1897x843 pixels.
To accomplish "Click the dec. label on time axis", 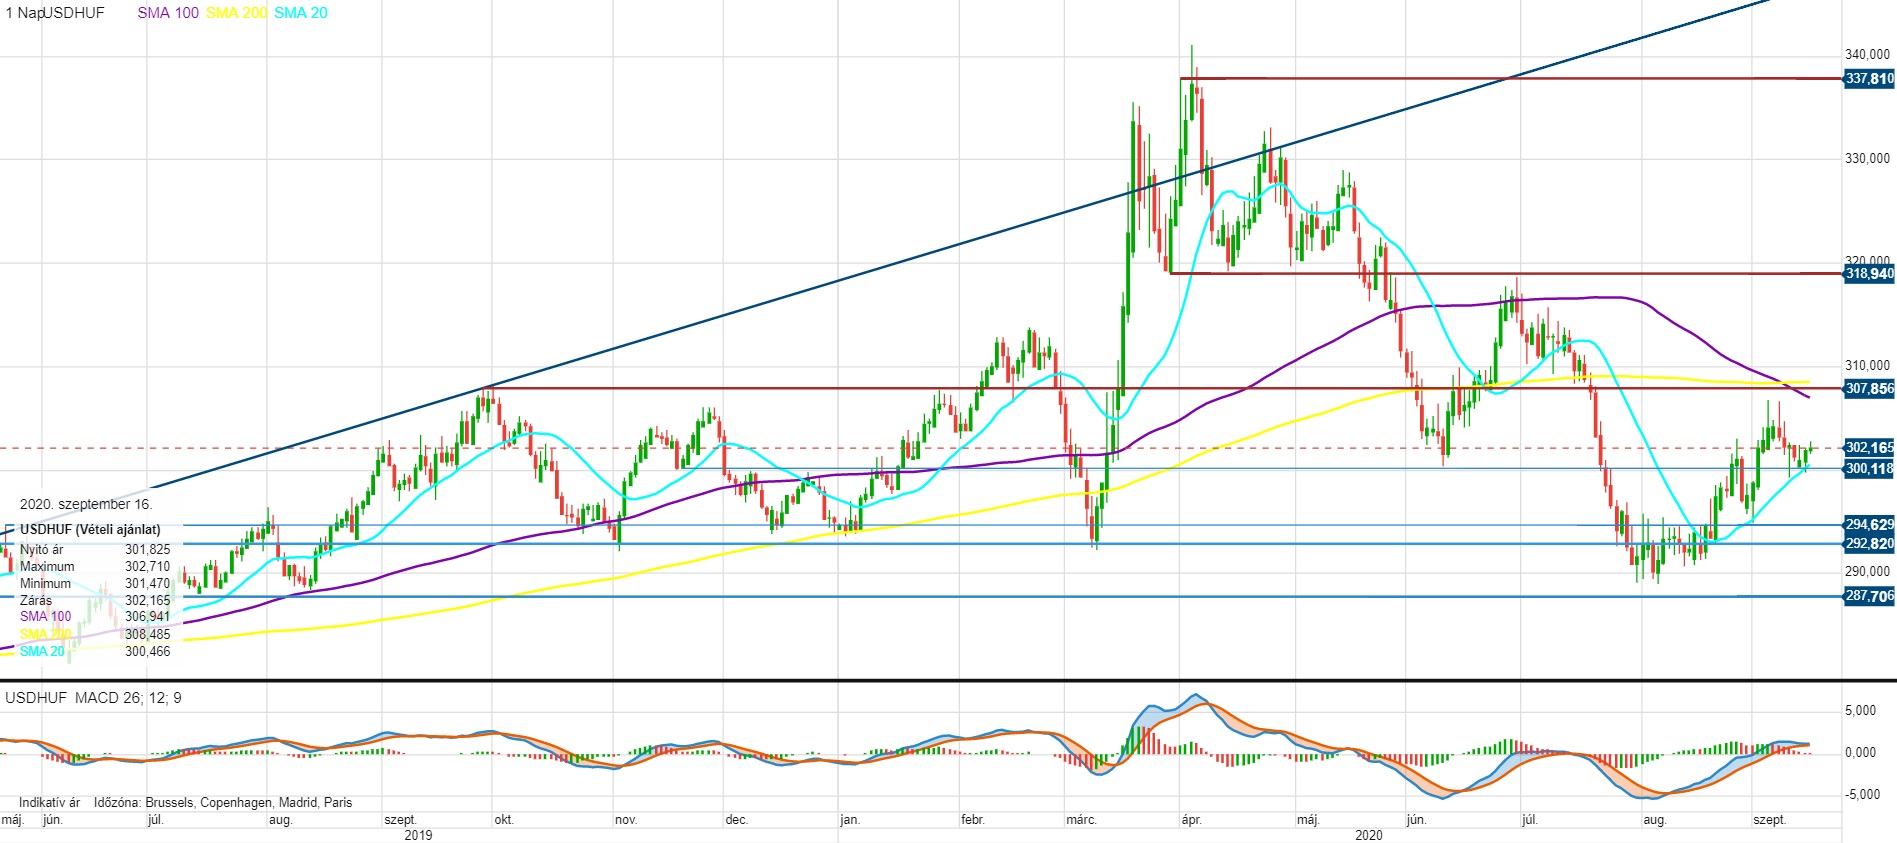I will coord(736,820).
